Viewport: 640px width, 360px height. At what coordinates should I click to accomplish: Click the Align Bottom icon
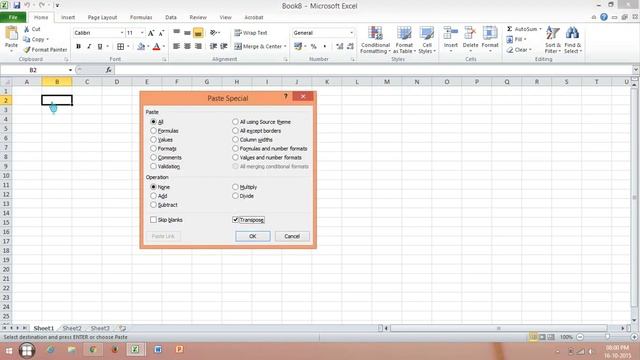[x=198, y=33]
